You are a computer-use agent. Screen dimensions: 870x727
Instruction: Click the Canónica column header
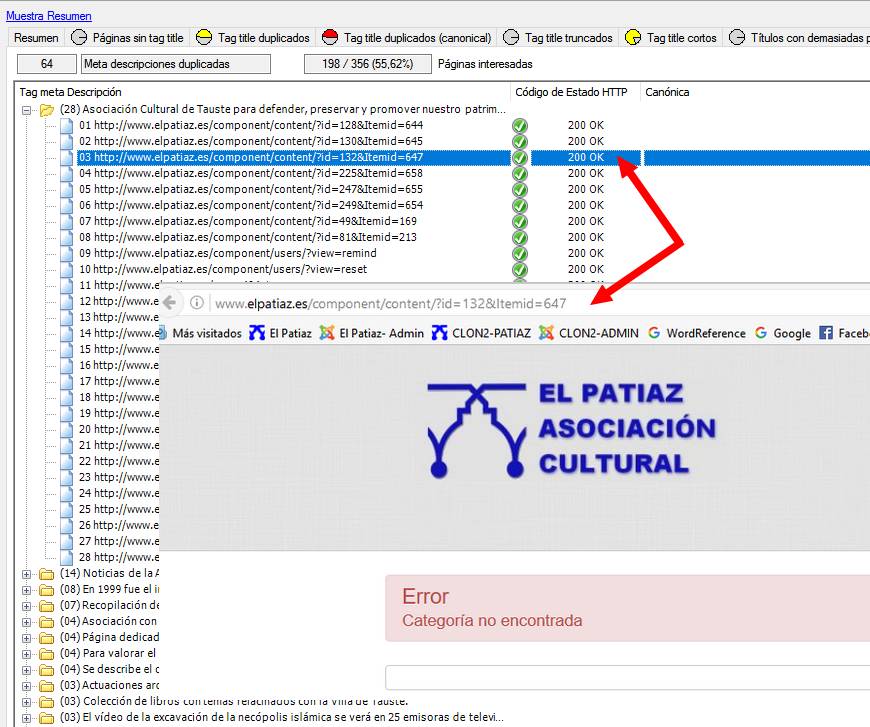667,92
